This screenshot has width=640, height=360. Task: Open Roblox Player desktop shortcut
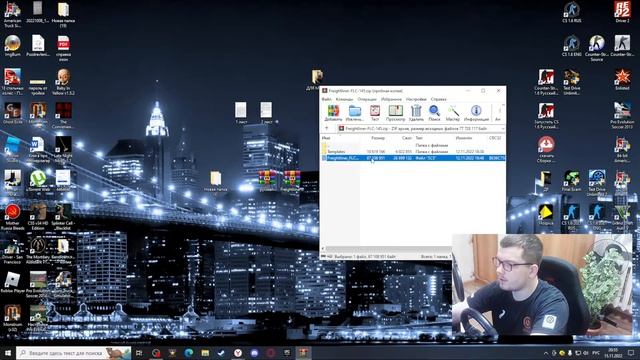click(x=12, y=282)
